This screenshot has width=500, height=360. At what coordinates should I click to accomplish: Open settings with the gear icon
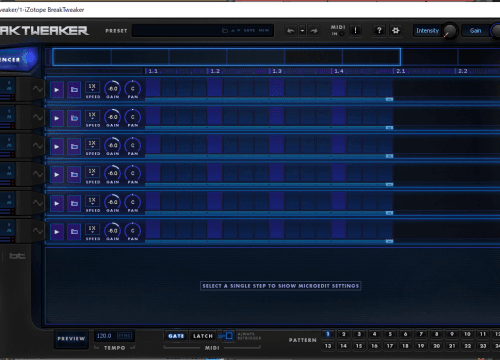[x=396, y=31]
